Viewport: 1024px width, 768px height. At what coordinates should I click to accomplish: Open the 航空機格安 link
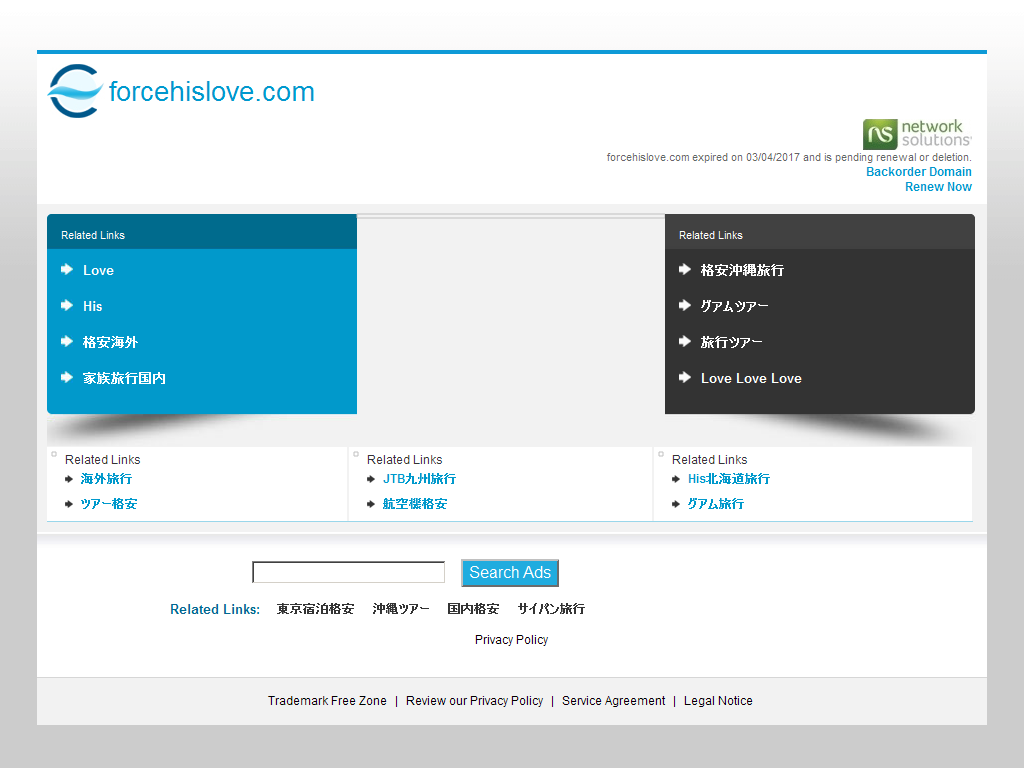coord(415,504)
